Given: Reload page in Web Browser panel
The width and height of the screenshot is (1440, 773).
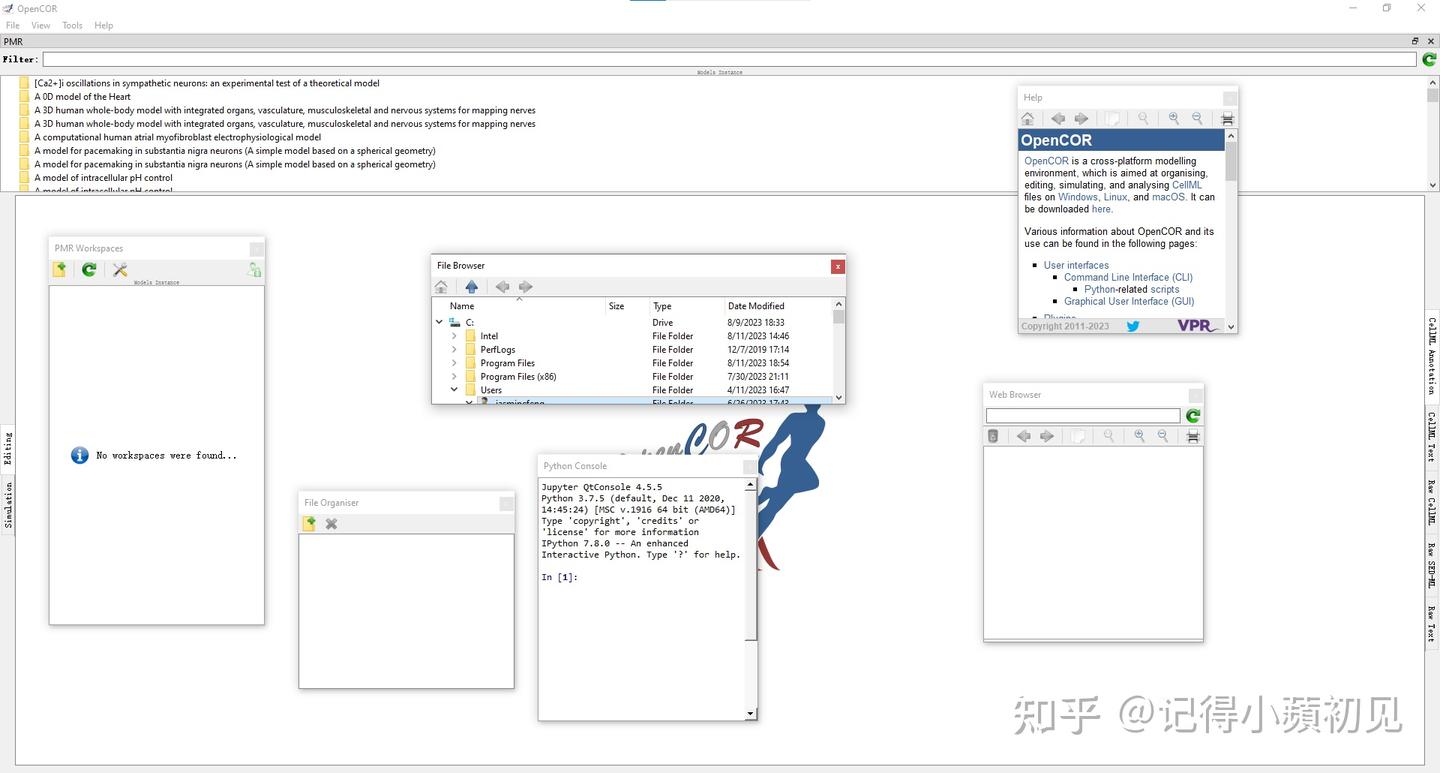Looking at the screenshot, I should coord(1193,416).
